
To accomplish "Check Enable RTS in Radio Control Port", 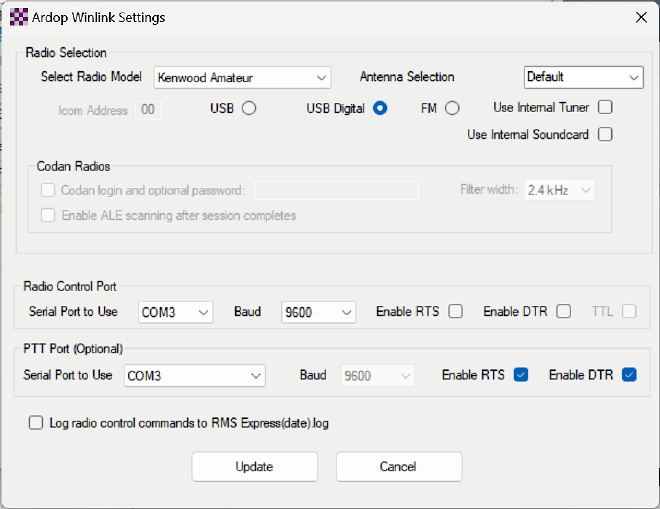I will pos(455,312).
